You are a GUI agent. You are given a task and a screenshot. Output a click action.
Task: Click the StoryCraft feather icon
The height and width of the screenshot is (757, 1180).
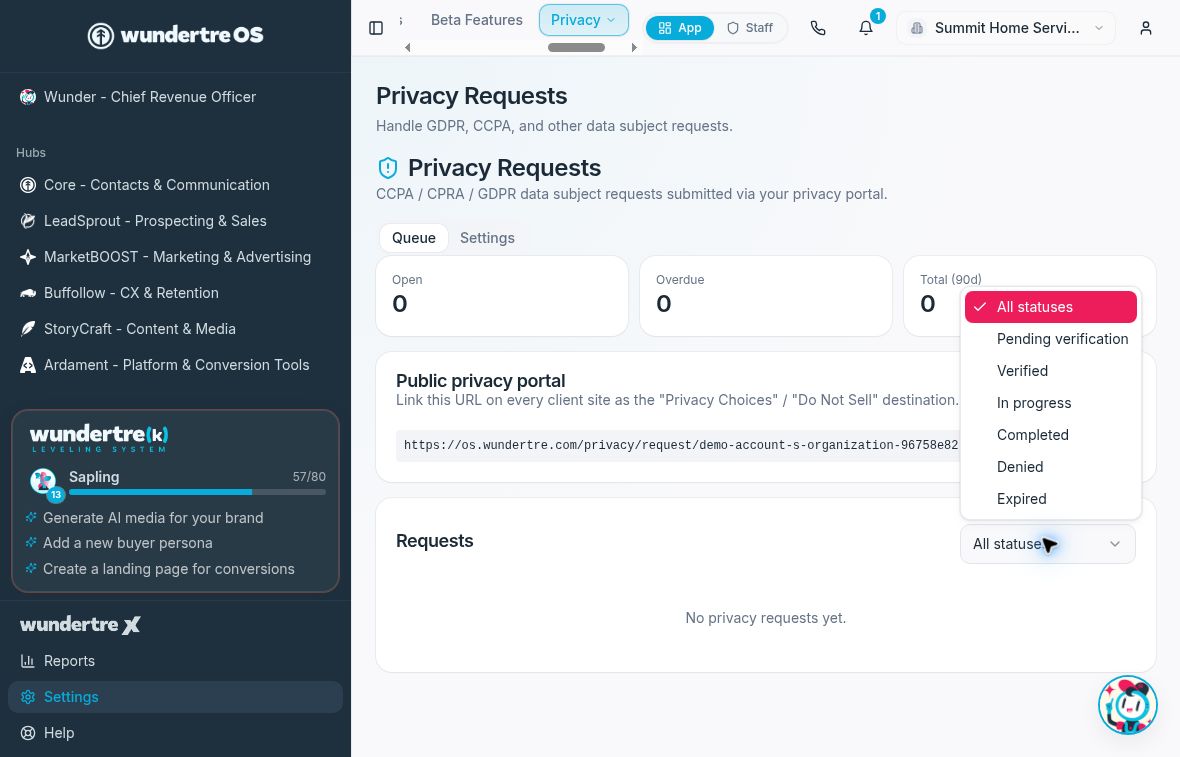28,329
